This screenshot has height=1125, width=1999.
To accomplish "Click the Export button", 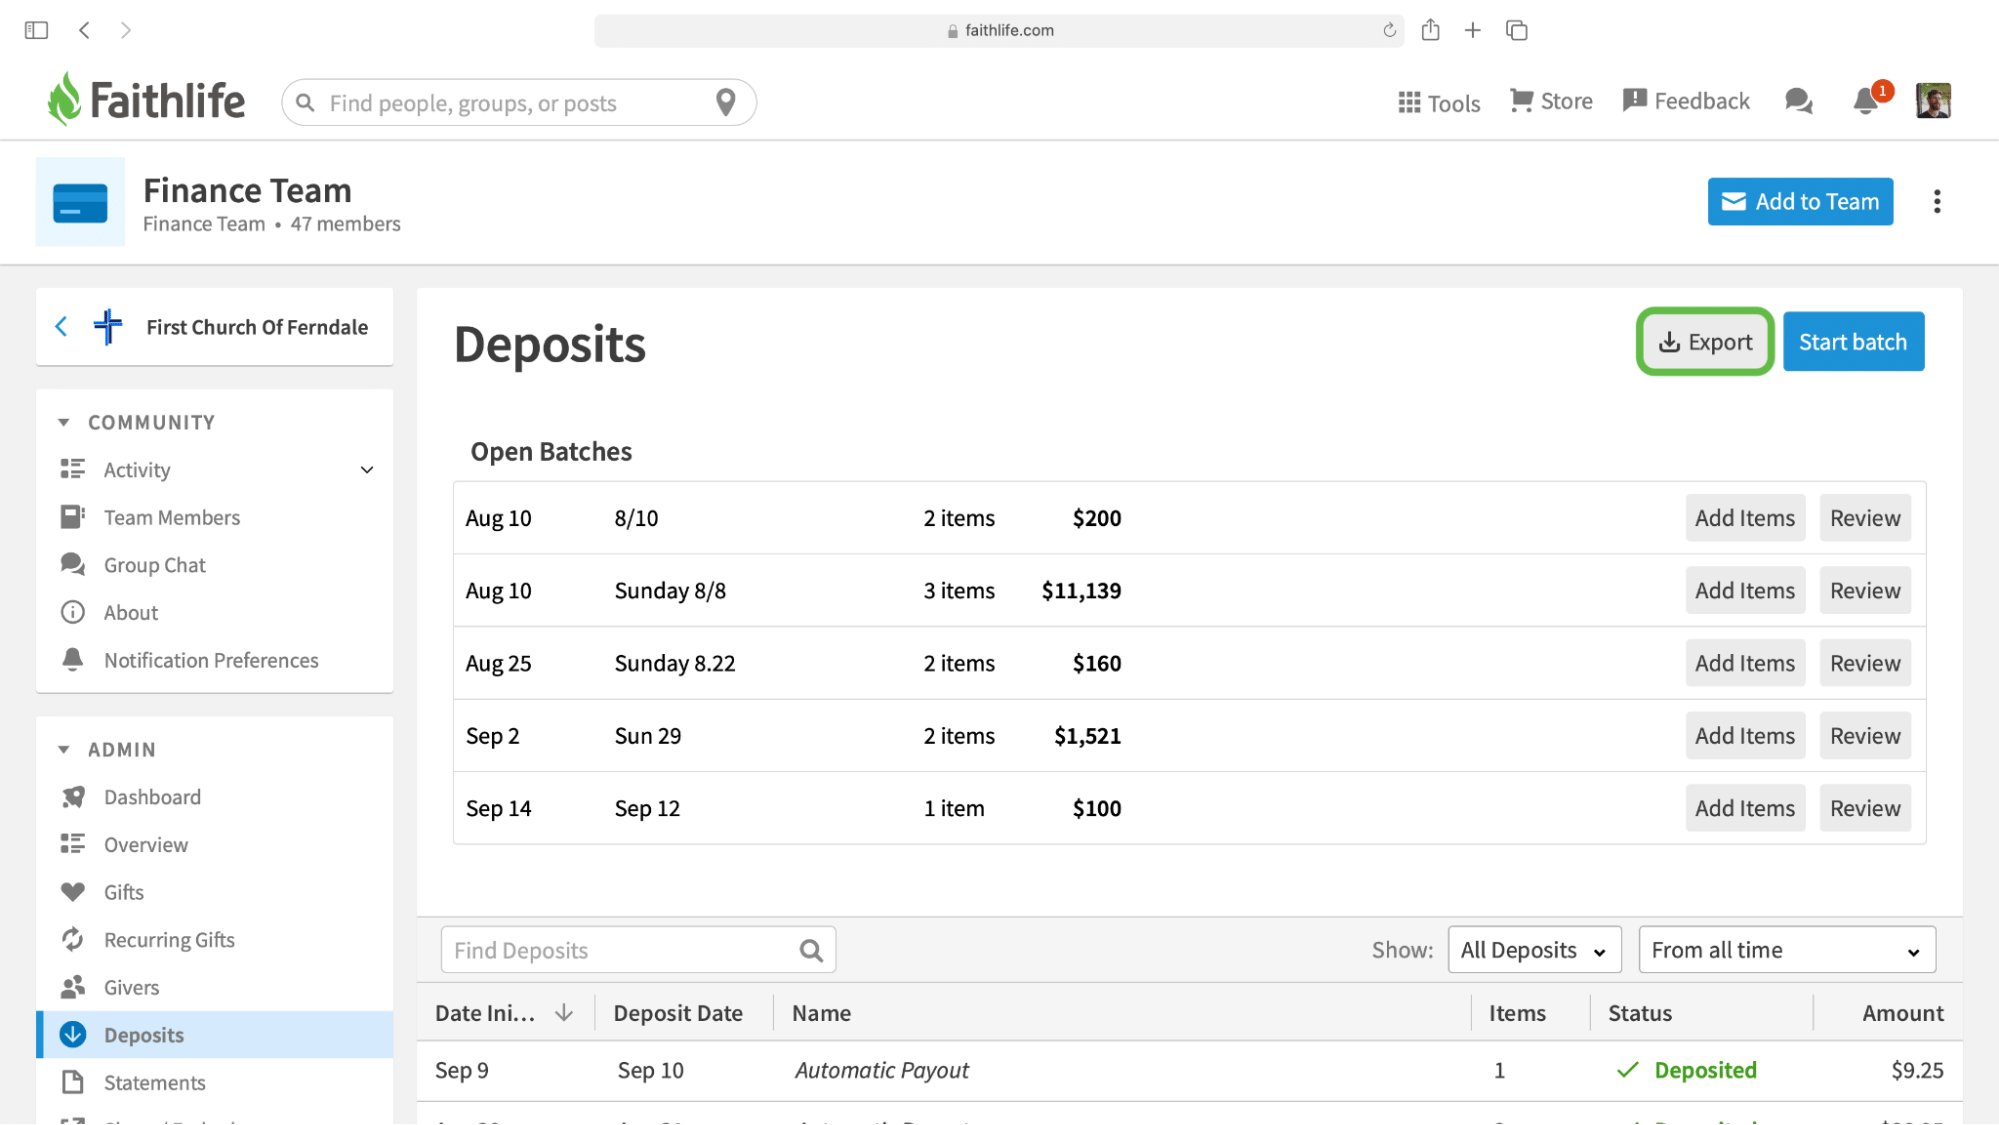I will pos(1705,342).
